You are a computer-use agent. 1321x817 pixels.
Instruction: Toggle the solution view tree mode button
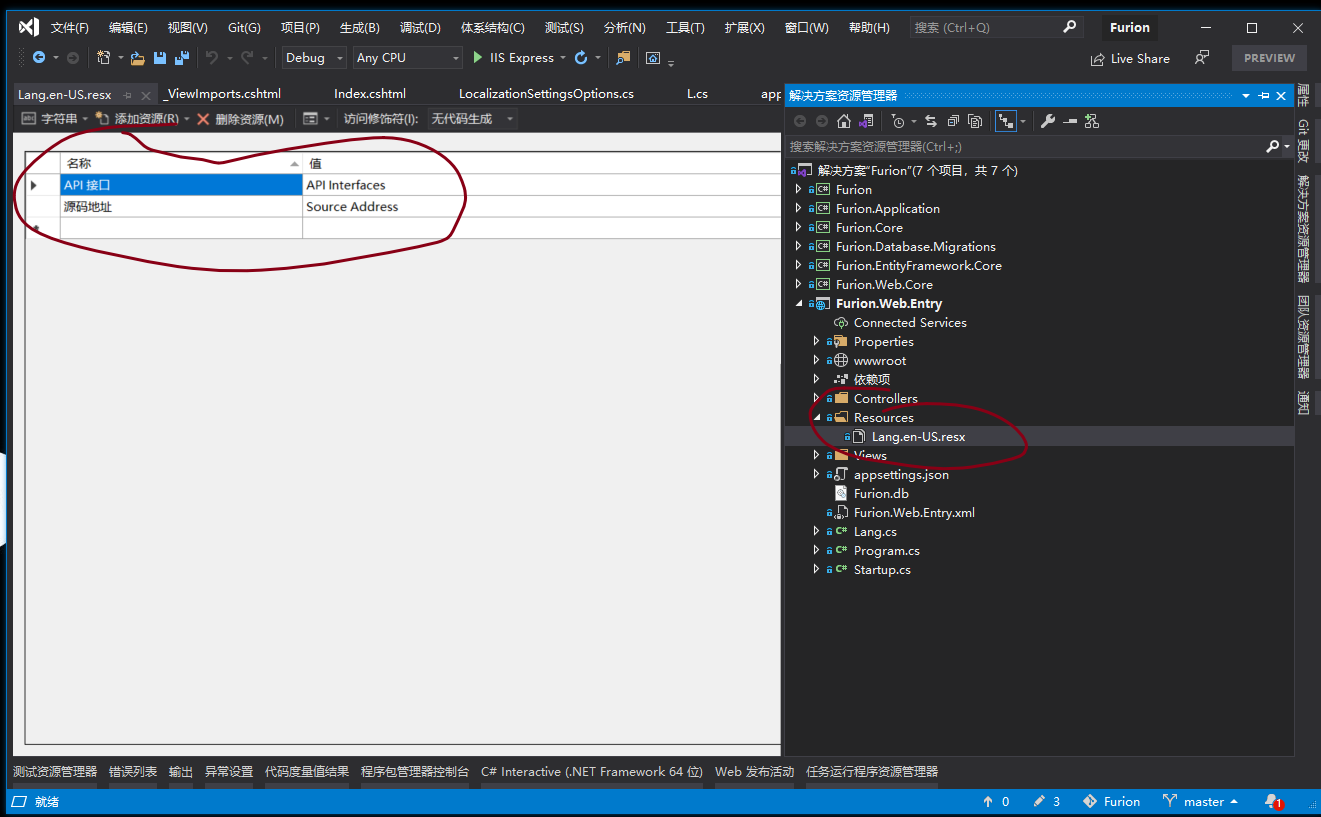[1005, 121]
